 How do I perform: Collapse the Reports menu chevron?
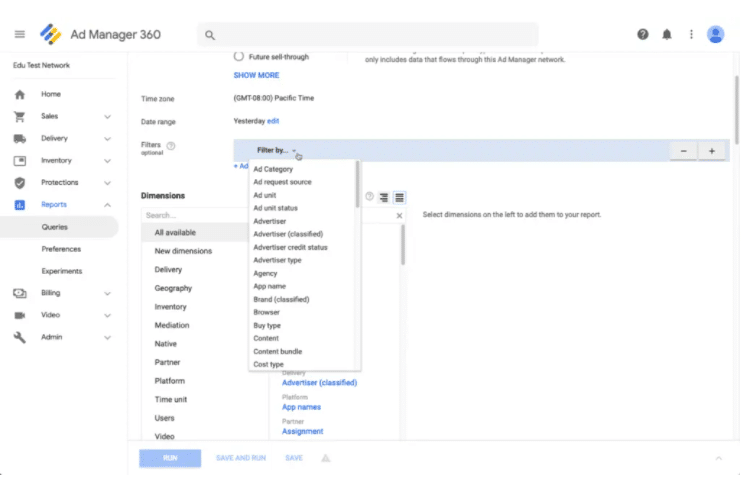pos(108,205)
